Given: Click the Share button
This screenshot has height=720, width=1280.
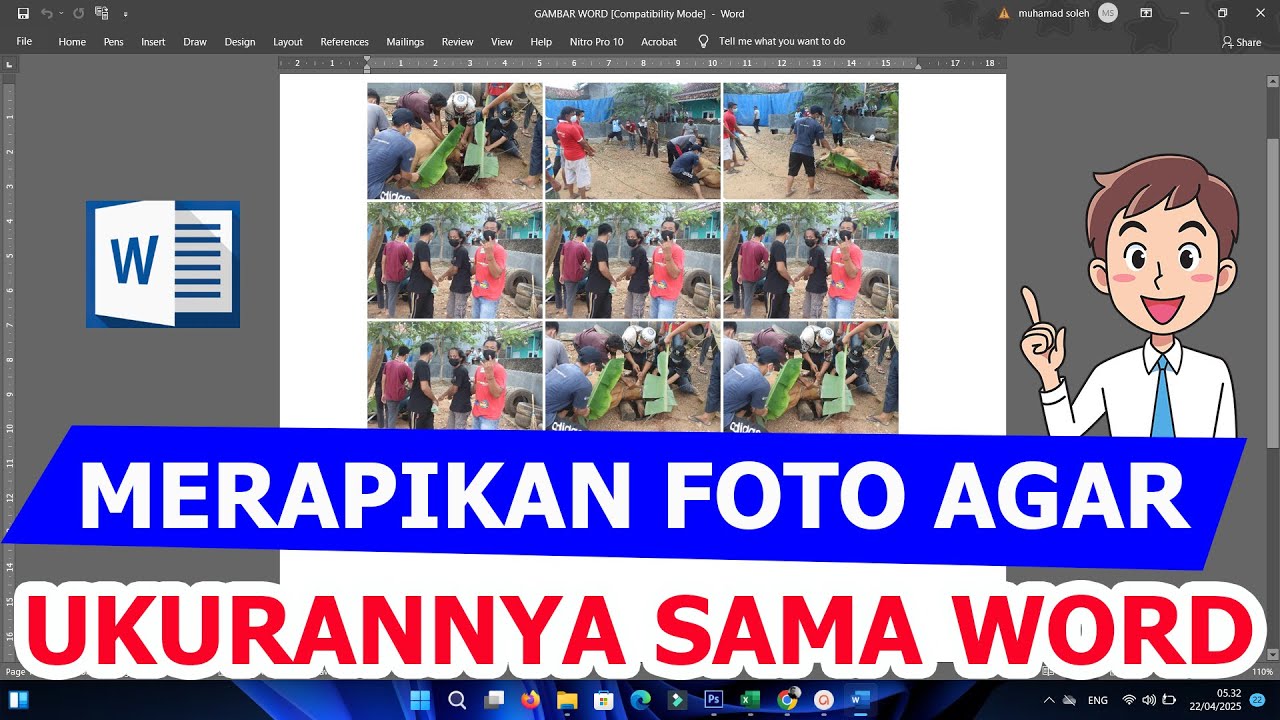Looking at the screenshot, I should 1241,42.
